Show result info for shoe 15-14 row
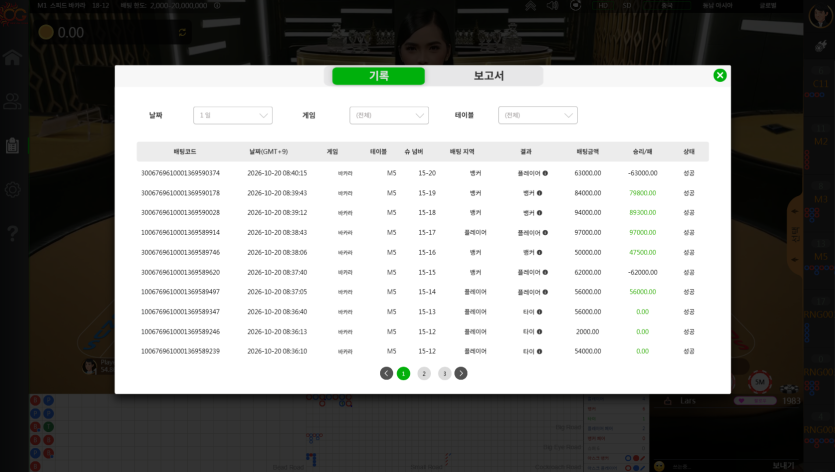 (545, 292)
